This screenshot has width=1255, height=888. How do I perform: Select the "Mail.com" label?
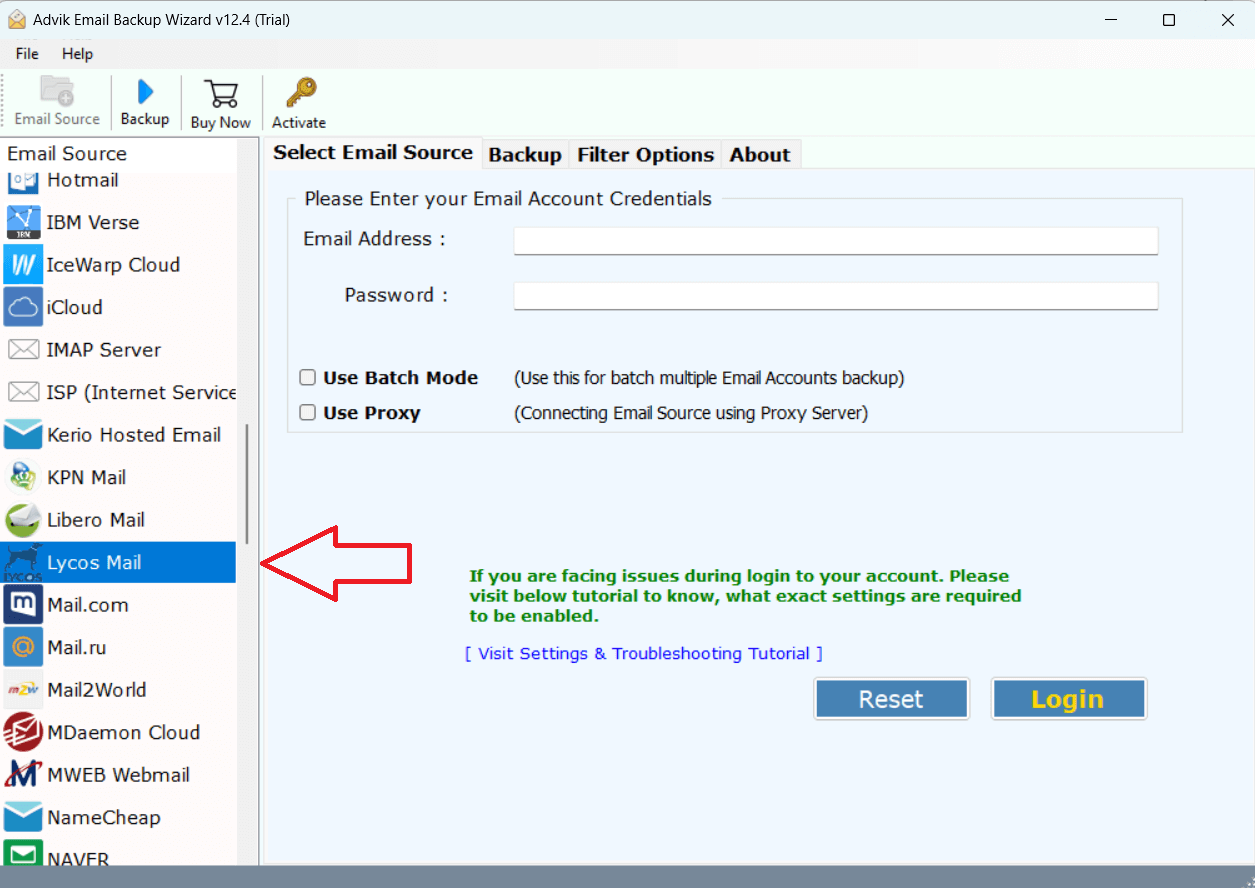pyautogui.click(x=88, y=605)
